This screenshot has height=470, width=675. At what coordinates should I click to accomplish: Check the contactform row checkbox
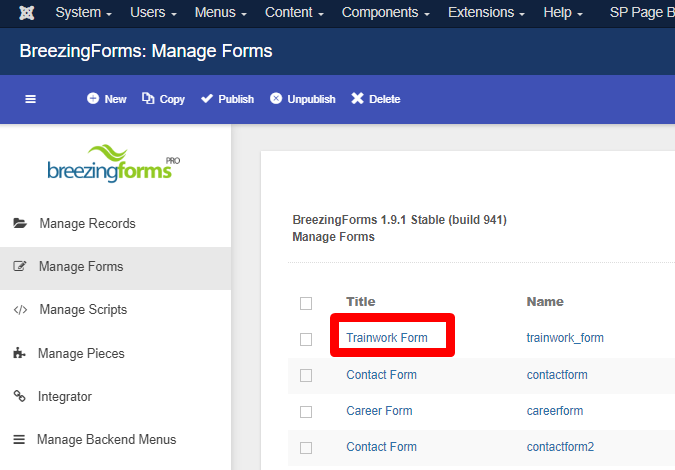tap(306, 376)
